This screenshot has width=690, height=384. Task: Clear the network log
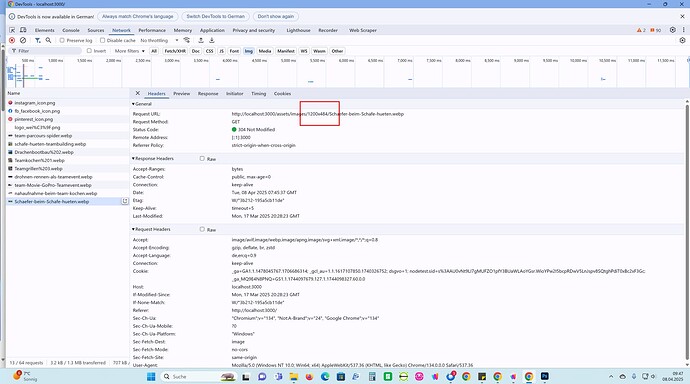click(x=23, y=40)
